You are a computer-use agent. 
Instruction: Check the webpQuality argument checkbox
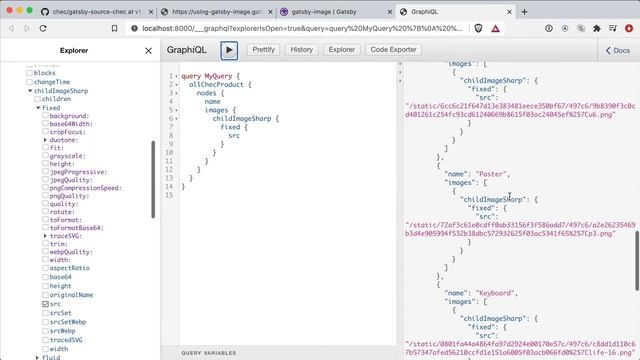(x=45, y=252)
